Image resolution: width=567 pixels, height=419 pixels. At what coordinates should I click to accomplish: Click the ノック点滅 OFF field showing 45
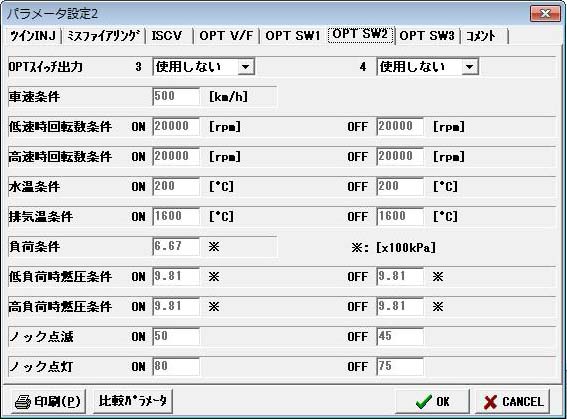coord(400,337)
